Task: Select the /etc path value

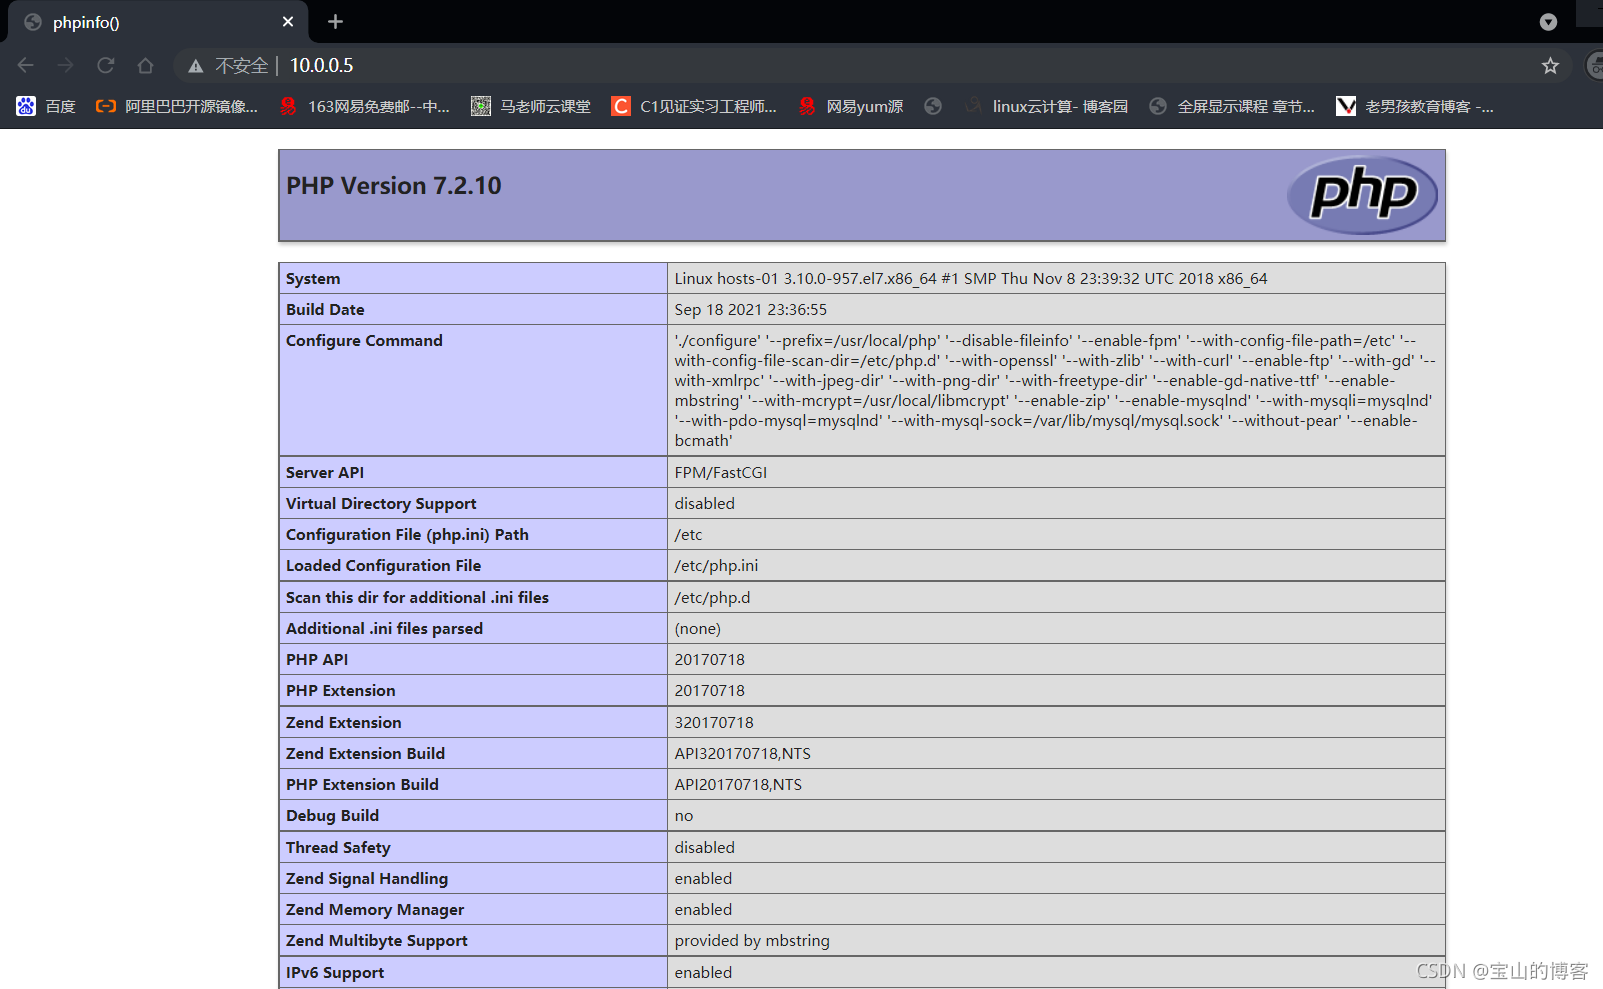Action: pyautogui.click(x=688, y=535)
